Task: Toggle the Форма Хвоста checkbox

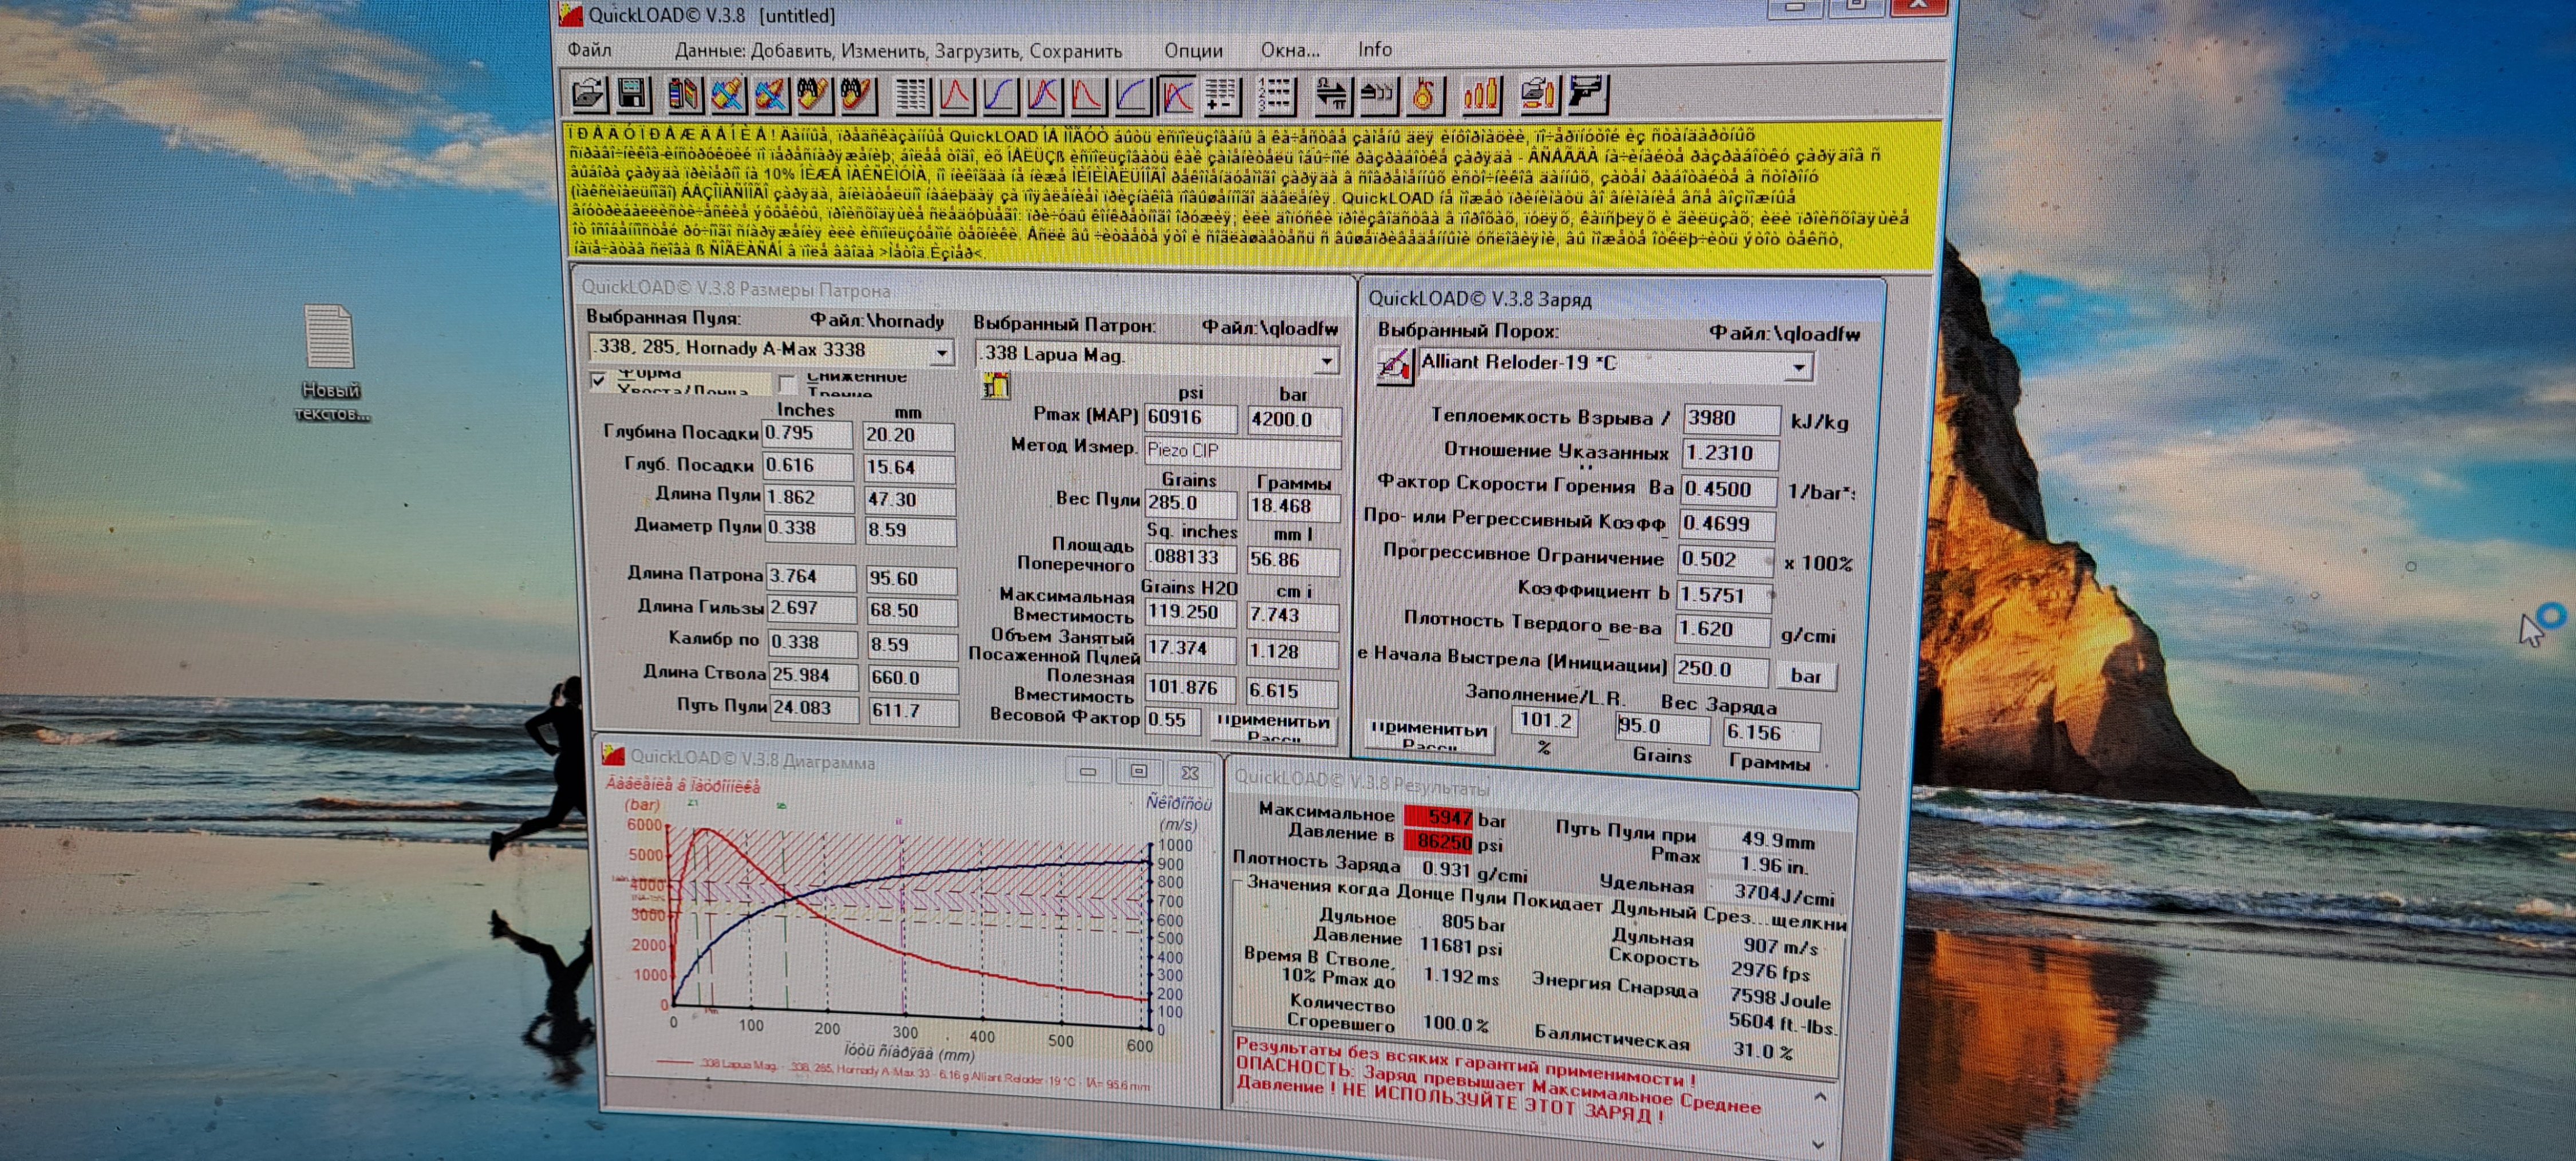Action: click(x=598, y=381)
